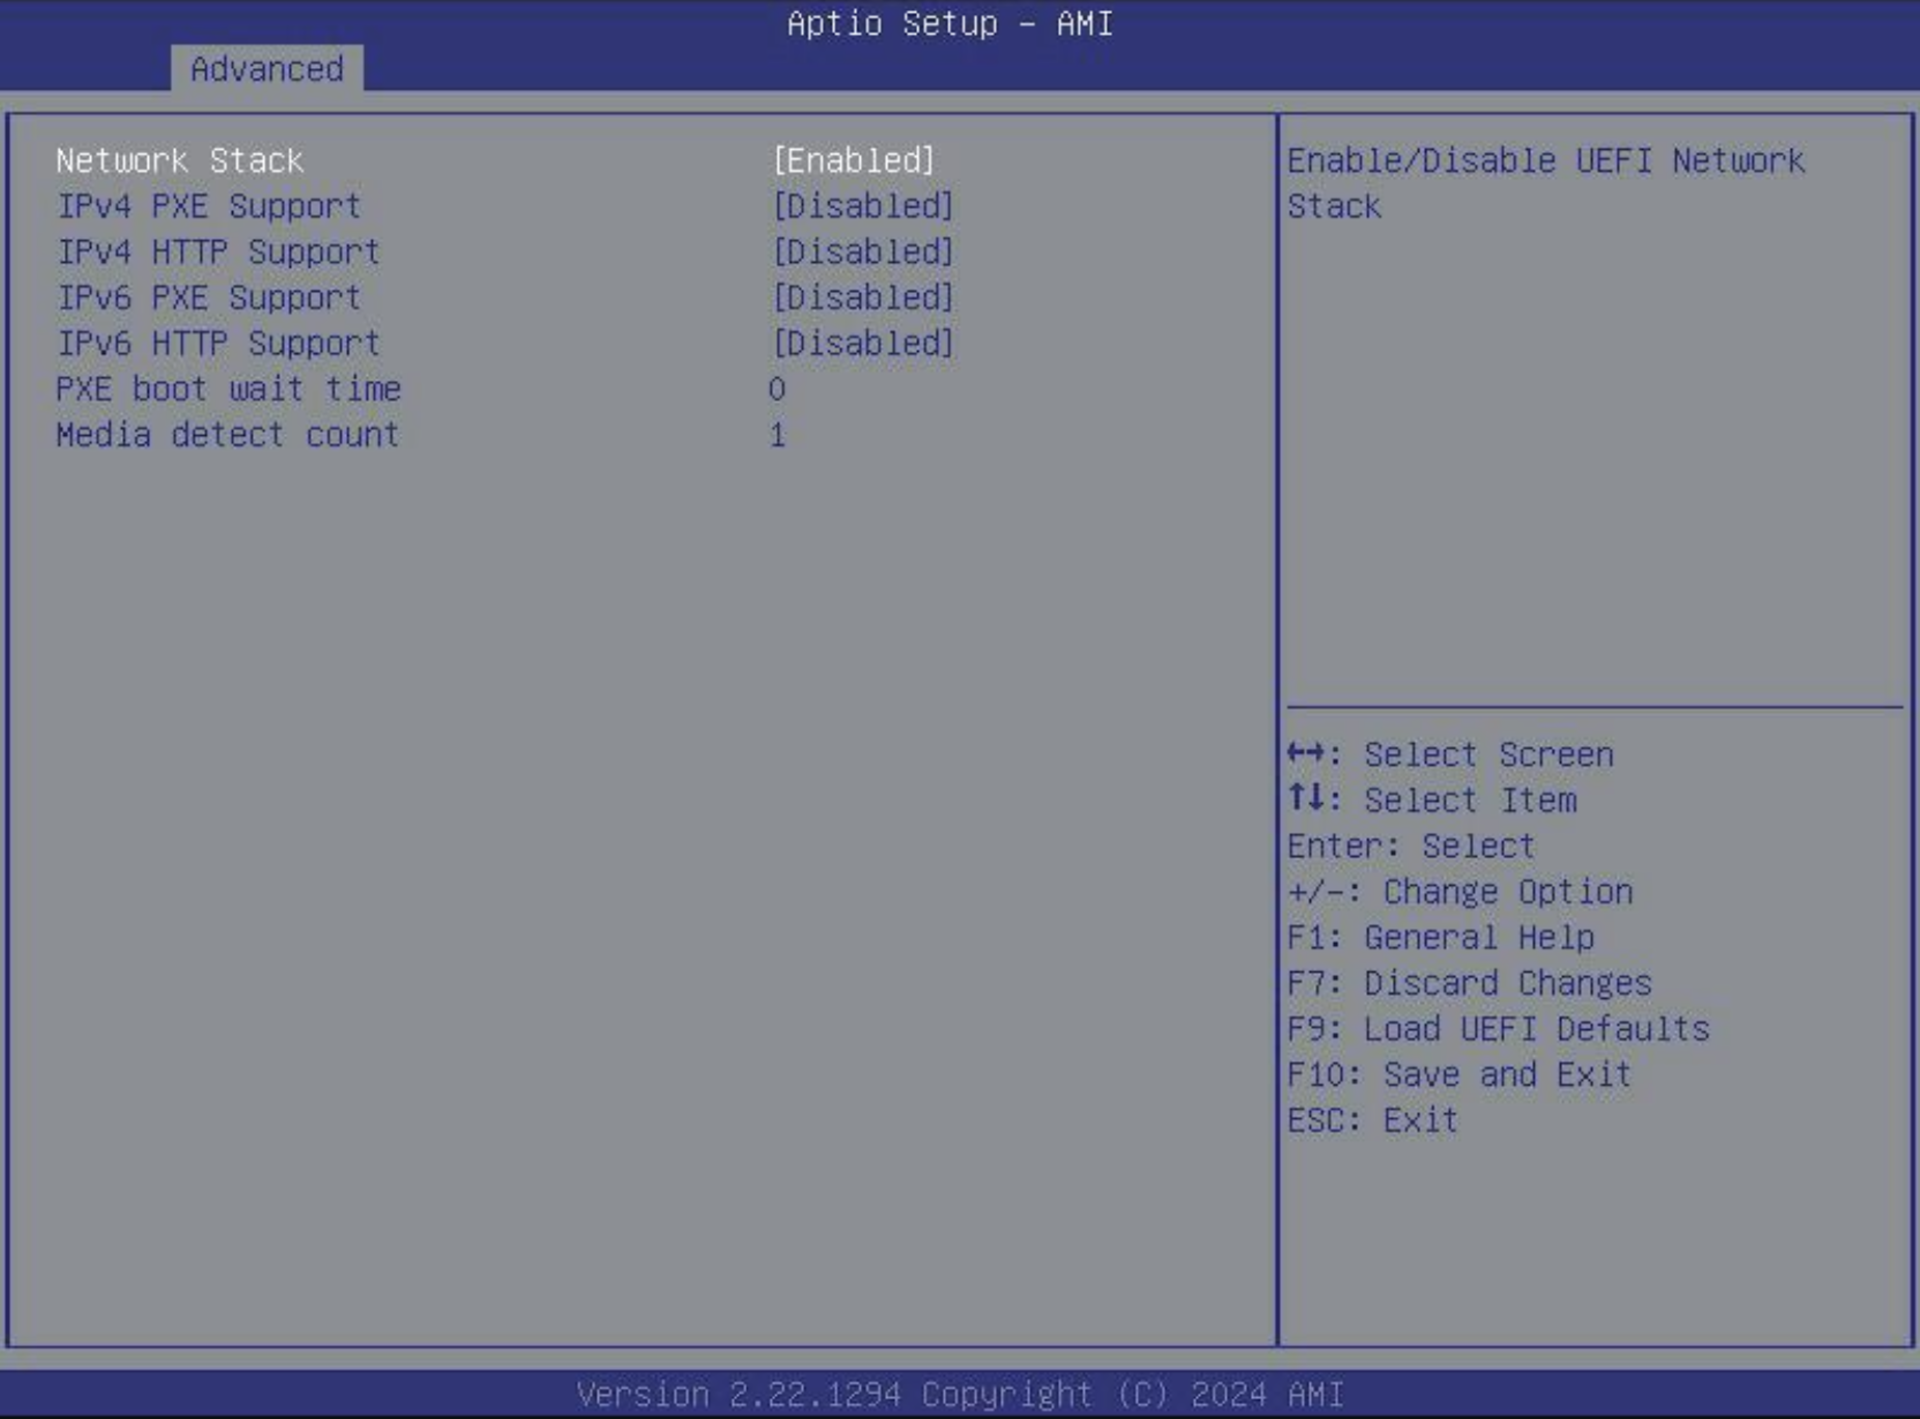Select IPv6 HTTP Support label
1920x1419 pixels.
pos(218,344)
